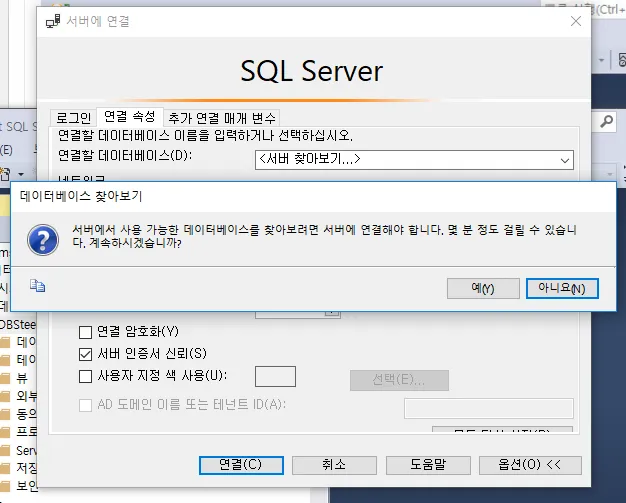This screenshot has height=503, width=626.
Task: Open the 추가 연결 매개 변수 tab
Action: (222, 118)
